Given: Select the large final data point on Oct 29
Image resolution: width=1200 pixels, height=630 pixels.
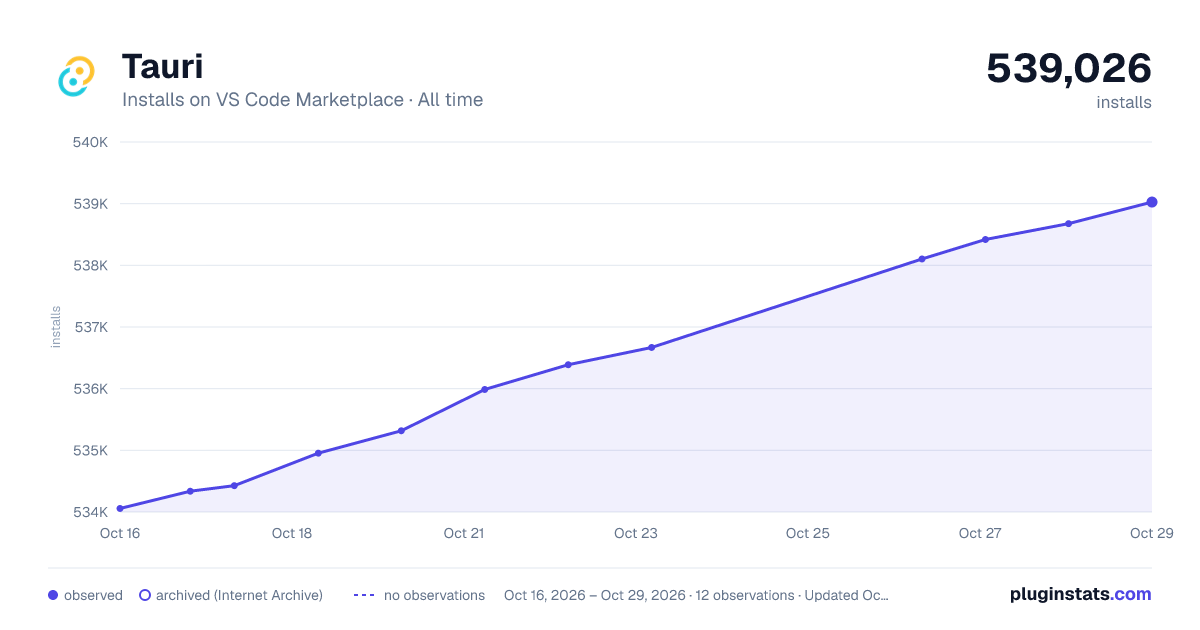Looking at the screenshot, I should coord(1152,202).
